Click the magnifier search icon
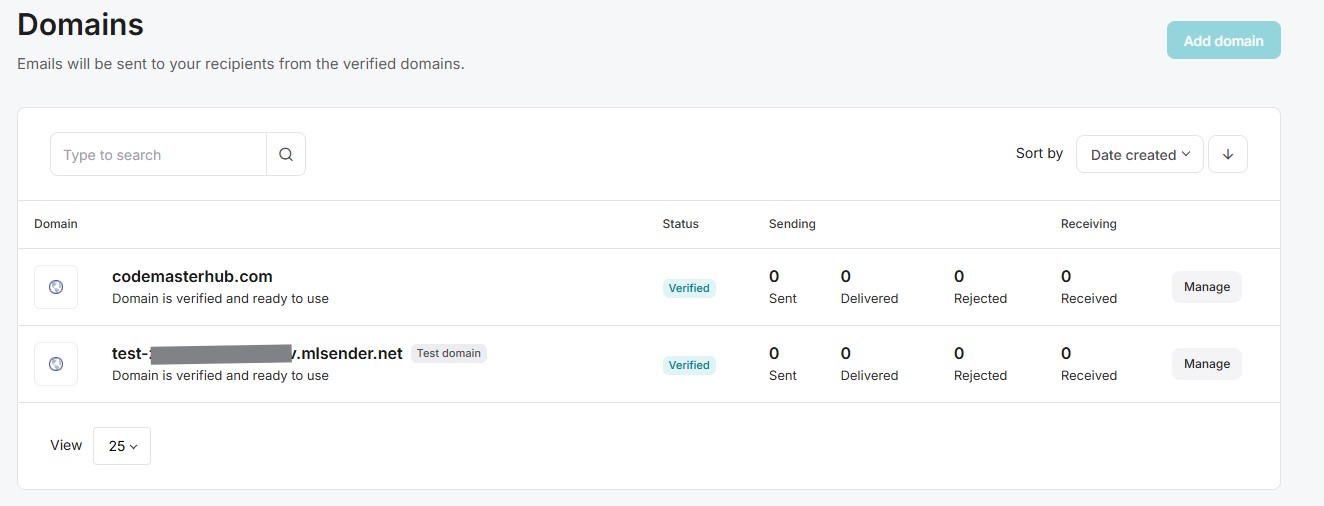 coord(286,155)
